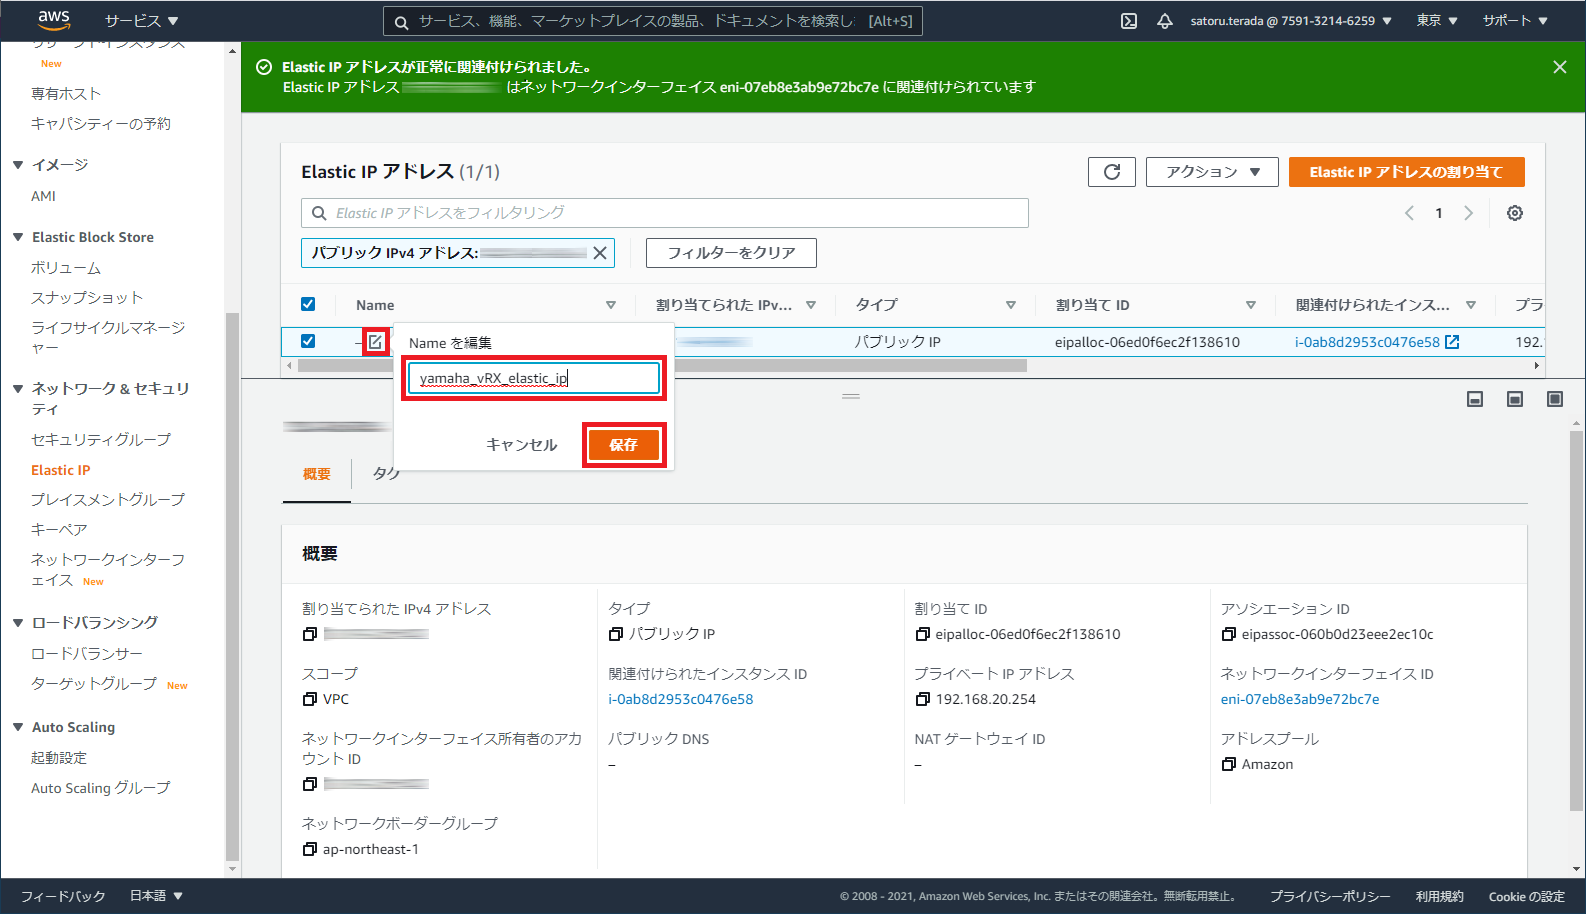The height and width of the screenshot is (914, 1586).
Task: Dismiss the green success banner
Action: pyautogui.click(x=1559, y=67)
